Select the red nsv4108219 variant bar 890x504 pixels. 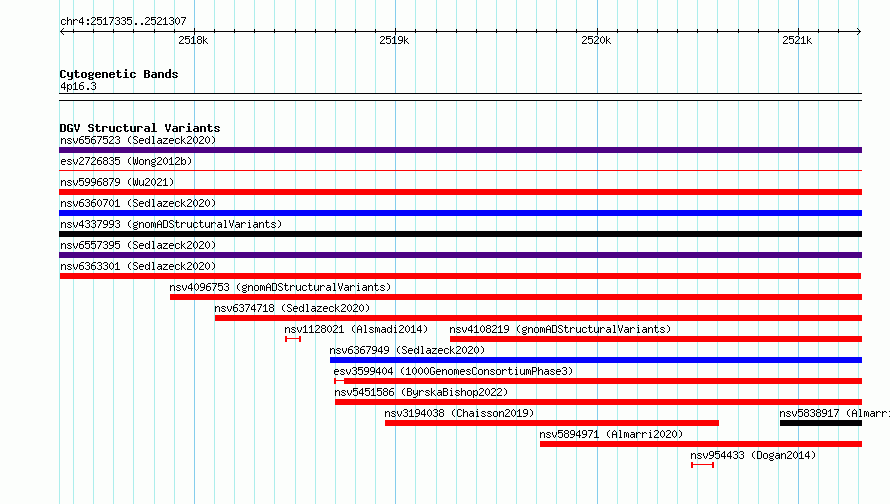656,339
